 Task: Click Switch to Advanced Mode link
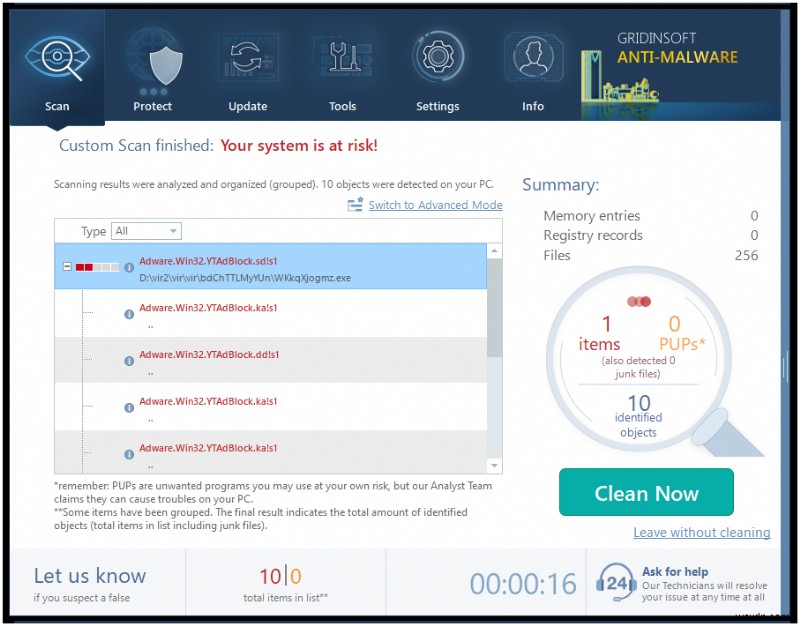[x=435, y=205]
